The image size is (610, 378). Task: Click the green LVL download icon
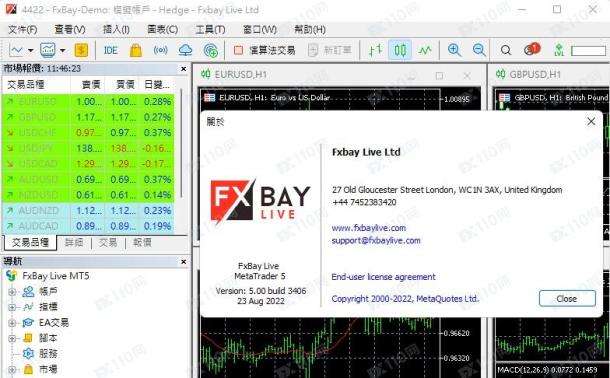(x=559, y=50)
